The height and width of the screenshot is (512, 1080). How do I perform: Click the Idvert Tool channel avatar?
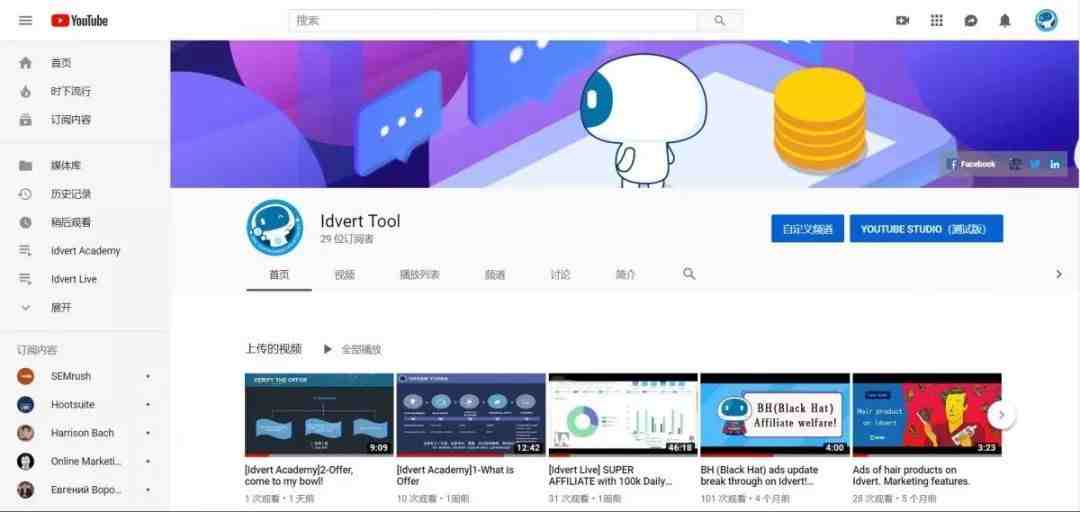(275, 227)
